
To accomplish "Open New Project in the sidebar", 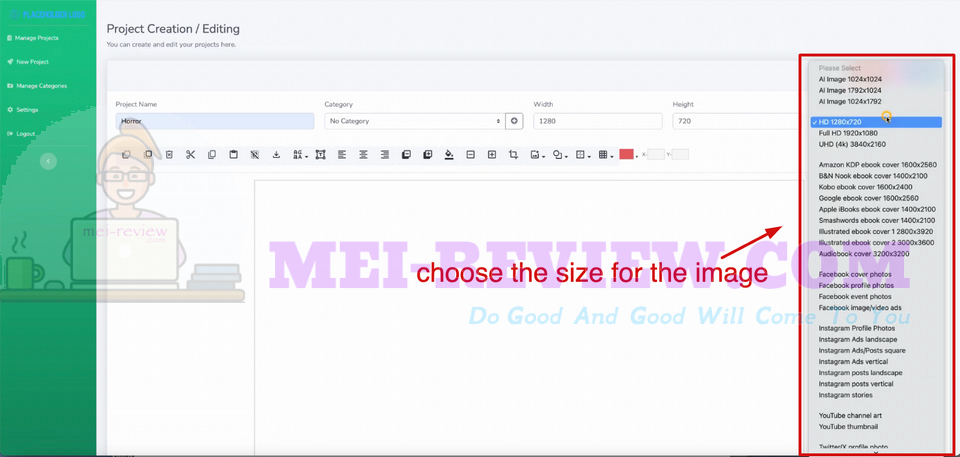I will (32, 62).
